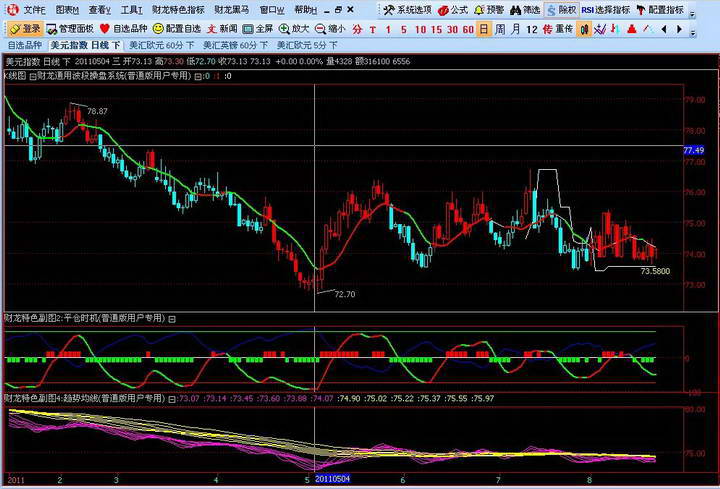Switch to 美元指数 日线 tab

[85, 45]
